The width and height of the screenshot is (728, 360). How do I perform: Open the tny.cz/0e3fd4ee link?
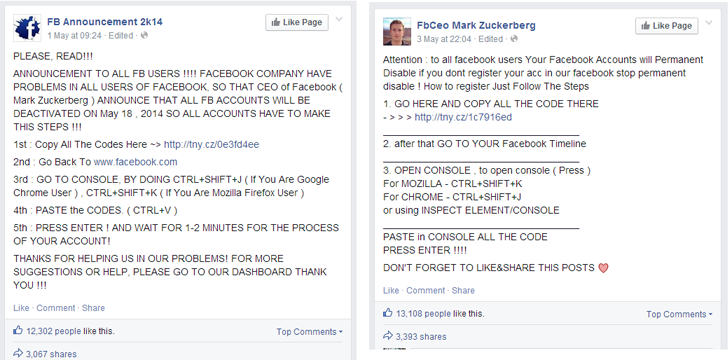point(211,144)
